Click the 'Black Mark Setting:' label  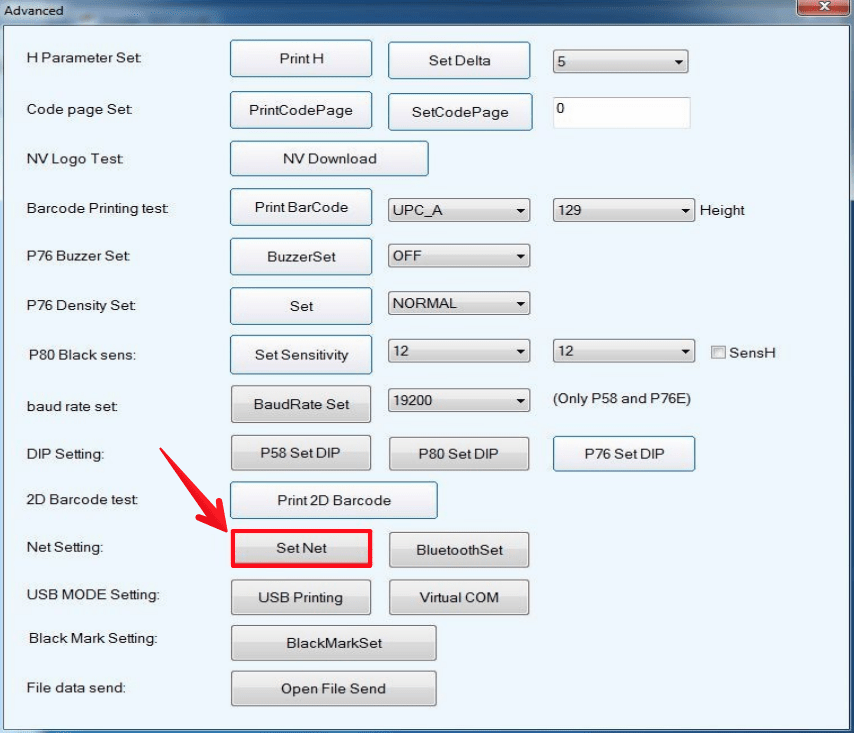[93, 638]
